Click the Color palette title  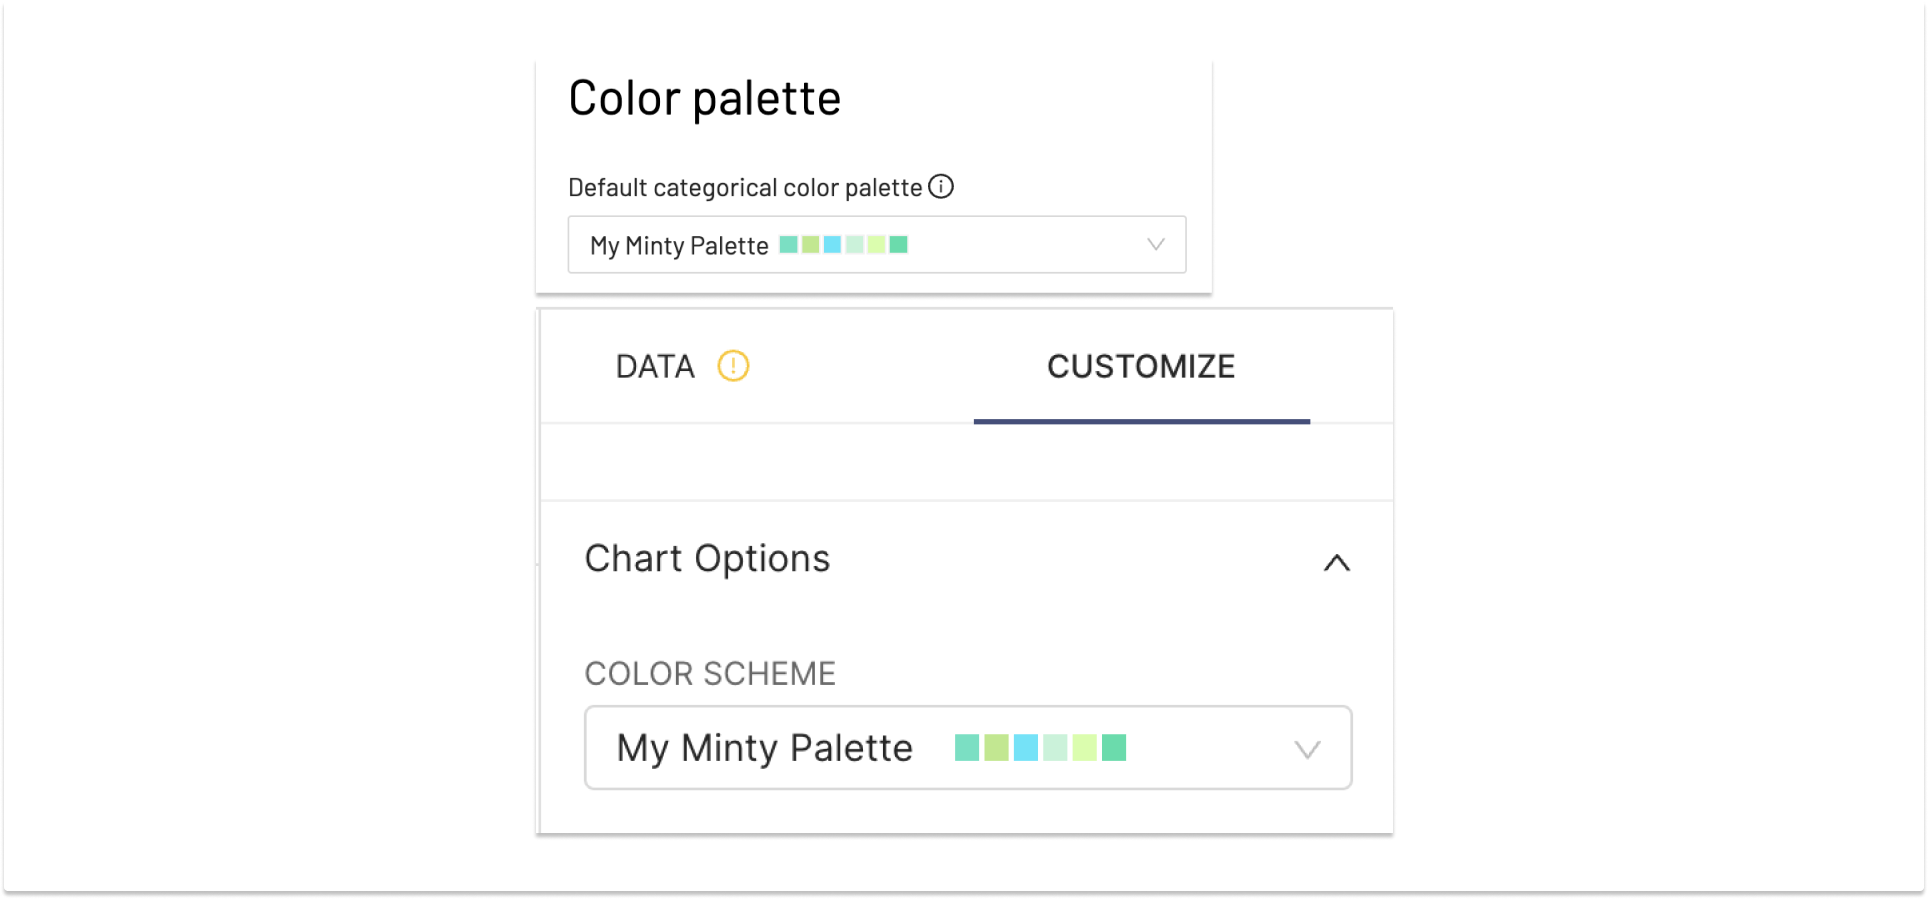point(704,97)
